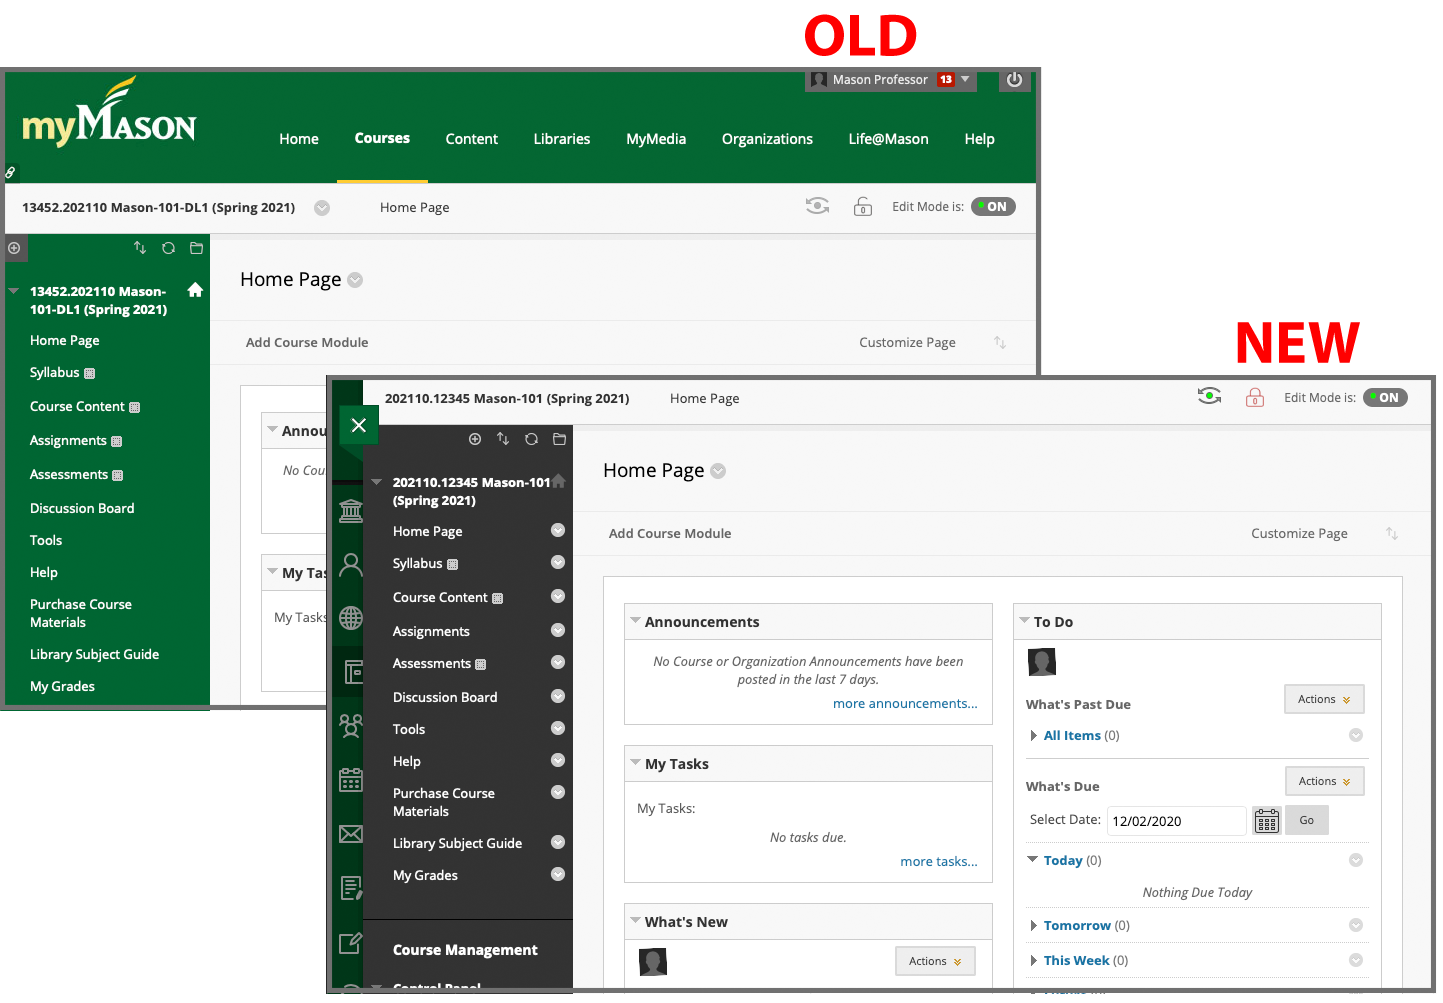The height and width of the screenshot is (1003, 1443).
Task: Click the refresh icon in old course menu
Action: coord(168,248)
